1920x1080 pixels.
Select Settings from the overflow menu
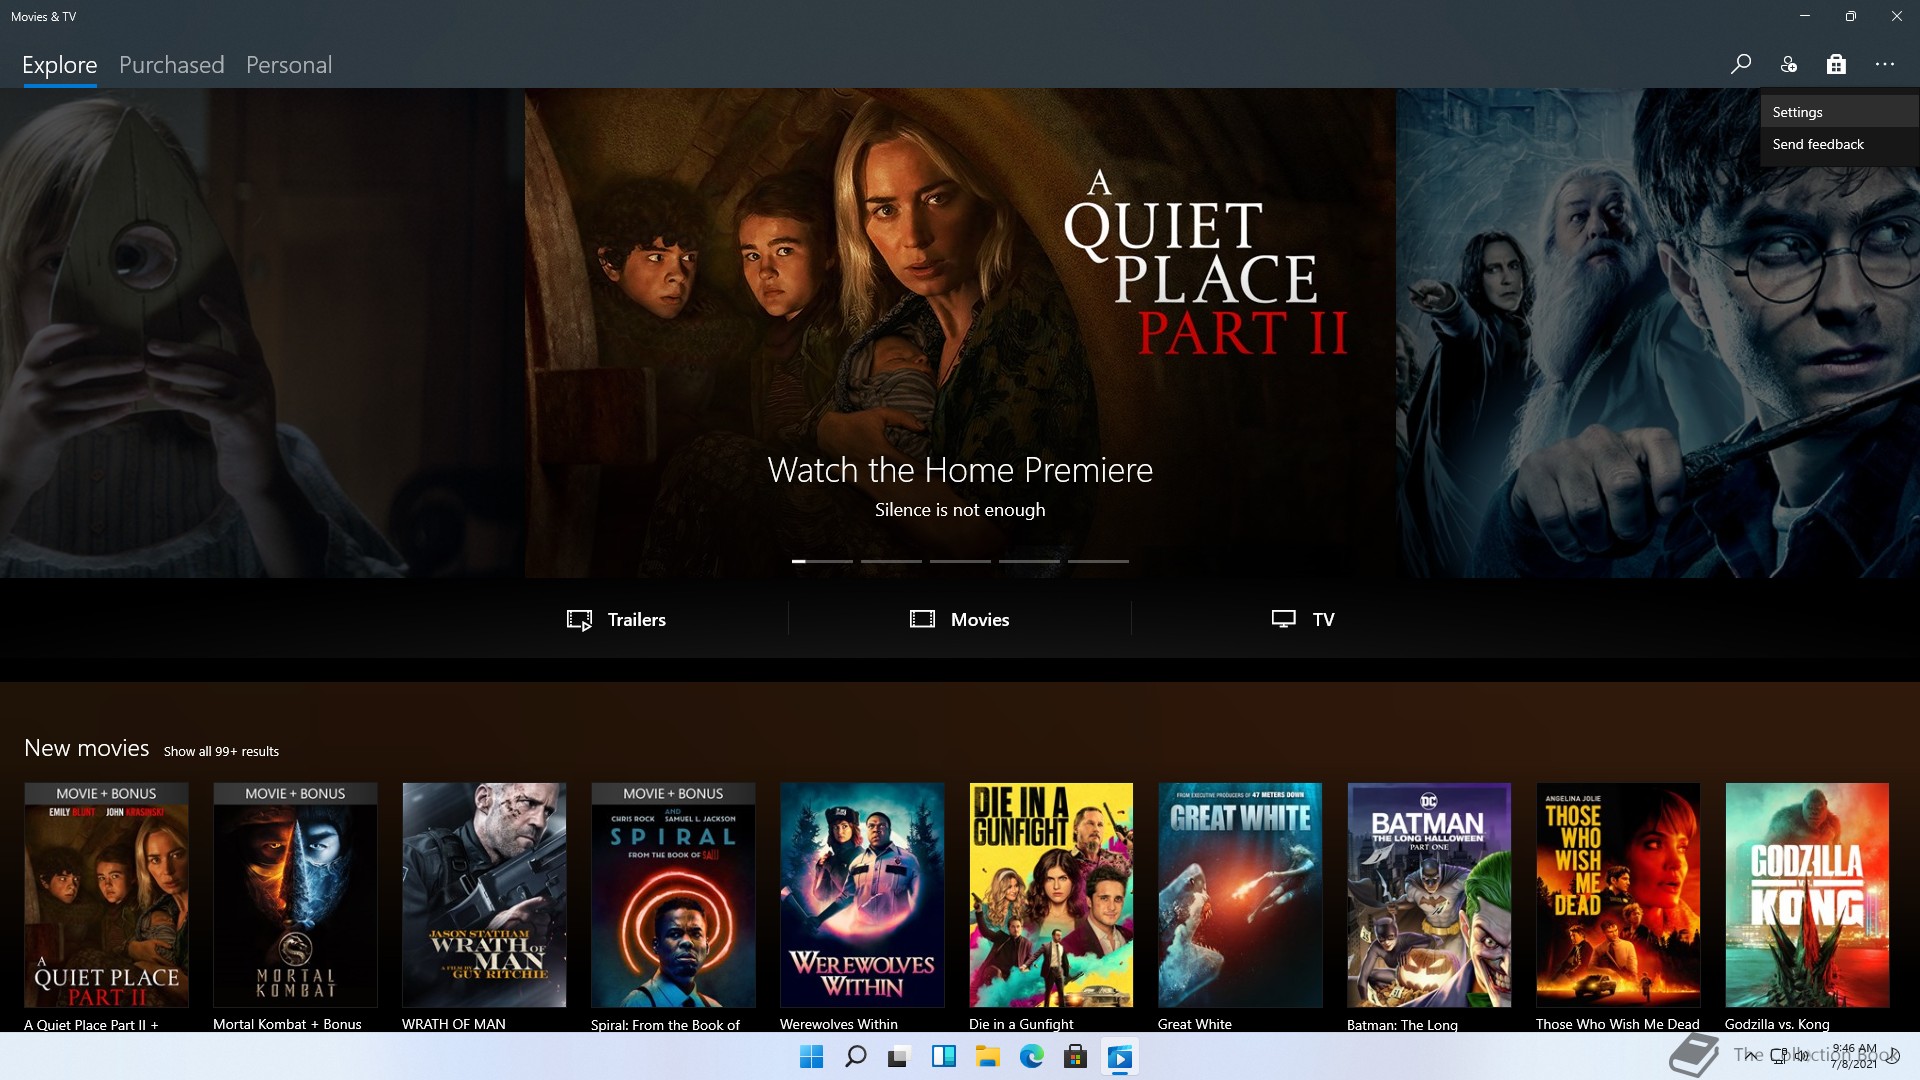pos(1839,112)
